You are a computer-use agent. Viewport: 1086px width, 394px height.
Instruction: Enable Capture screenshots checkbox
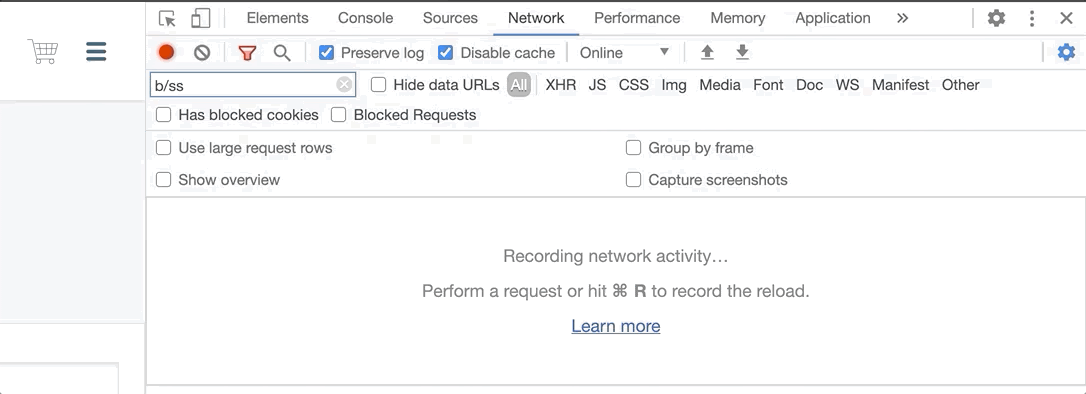pyautogui.click(x=633, y=180)
